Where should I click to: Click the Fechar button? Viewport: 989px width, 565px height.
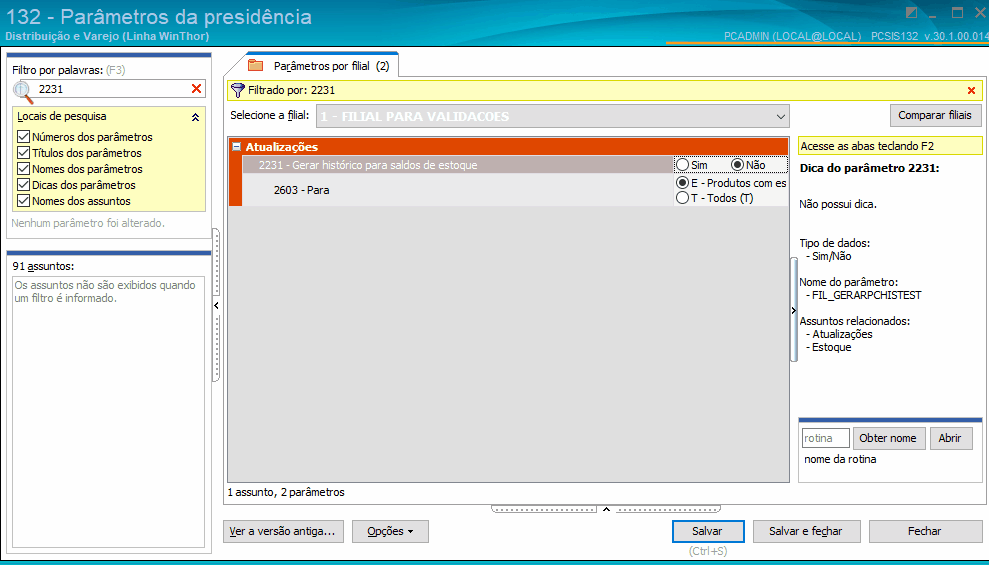(924, 531)
